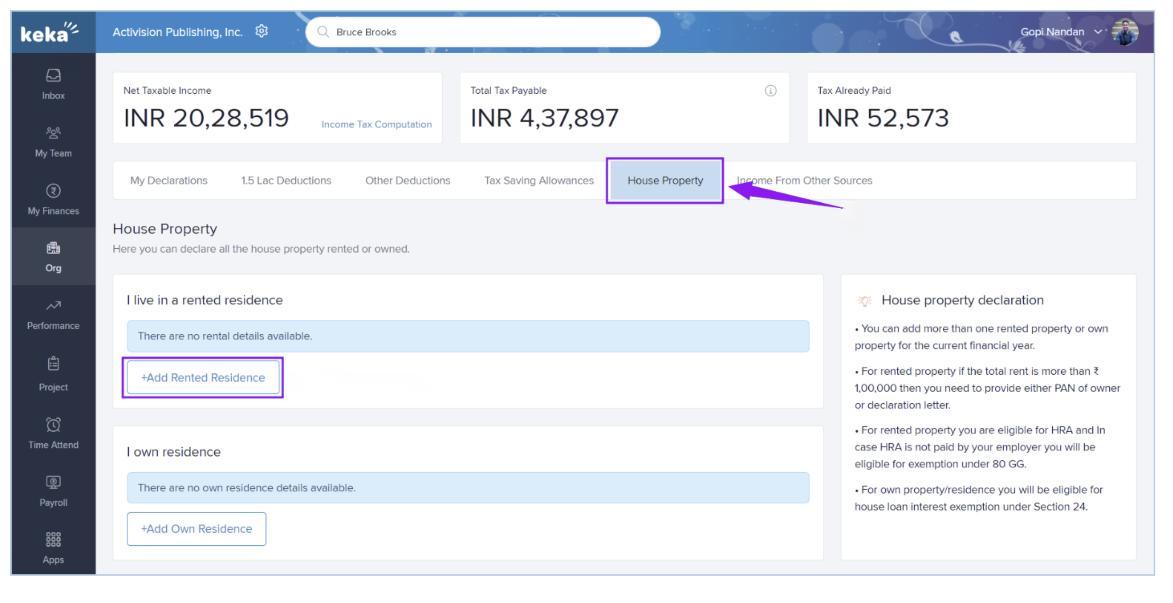This screenshot has width=1173, height=603.
Task: Open Tax Saving Allowances tab
Action: 539,181
